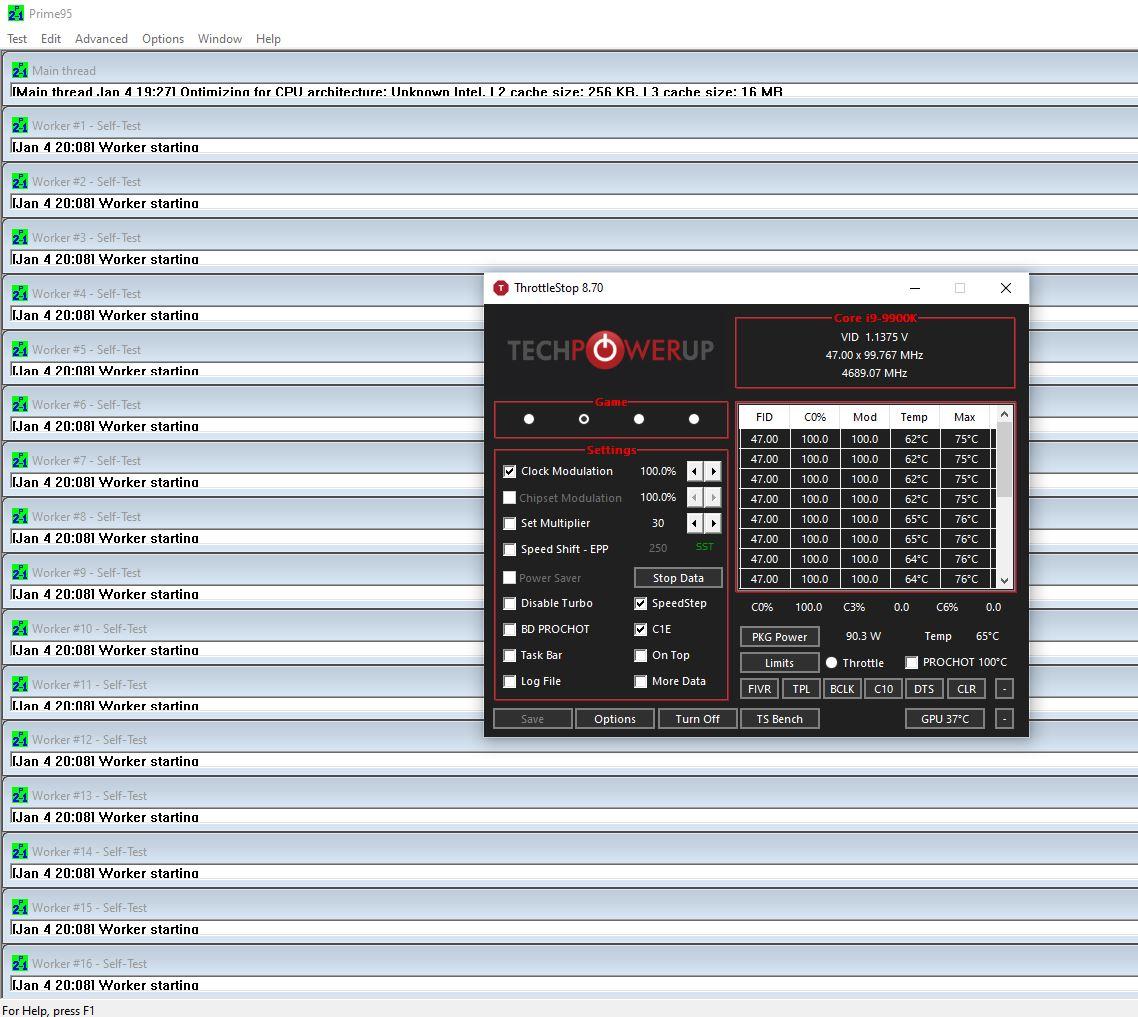
Task: Click the Prime95 app icon in title bar
Action: [x=15, y=14]
